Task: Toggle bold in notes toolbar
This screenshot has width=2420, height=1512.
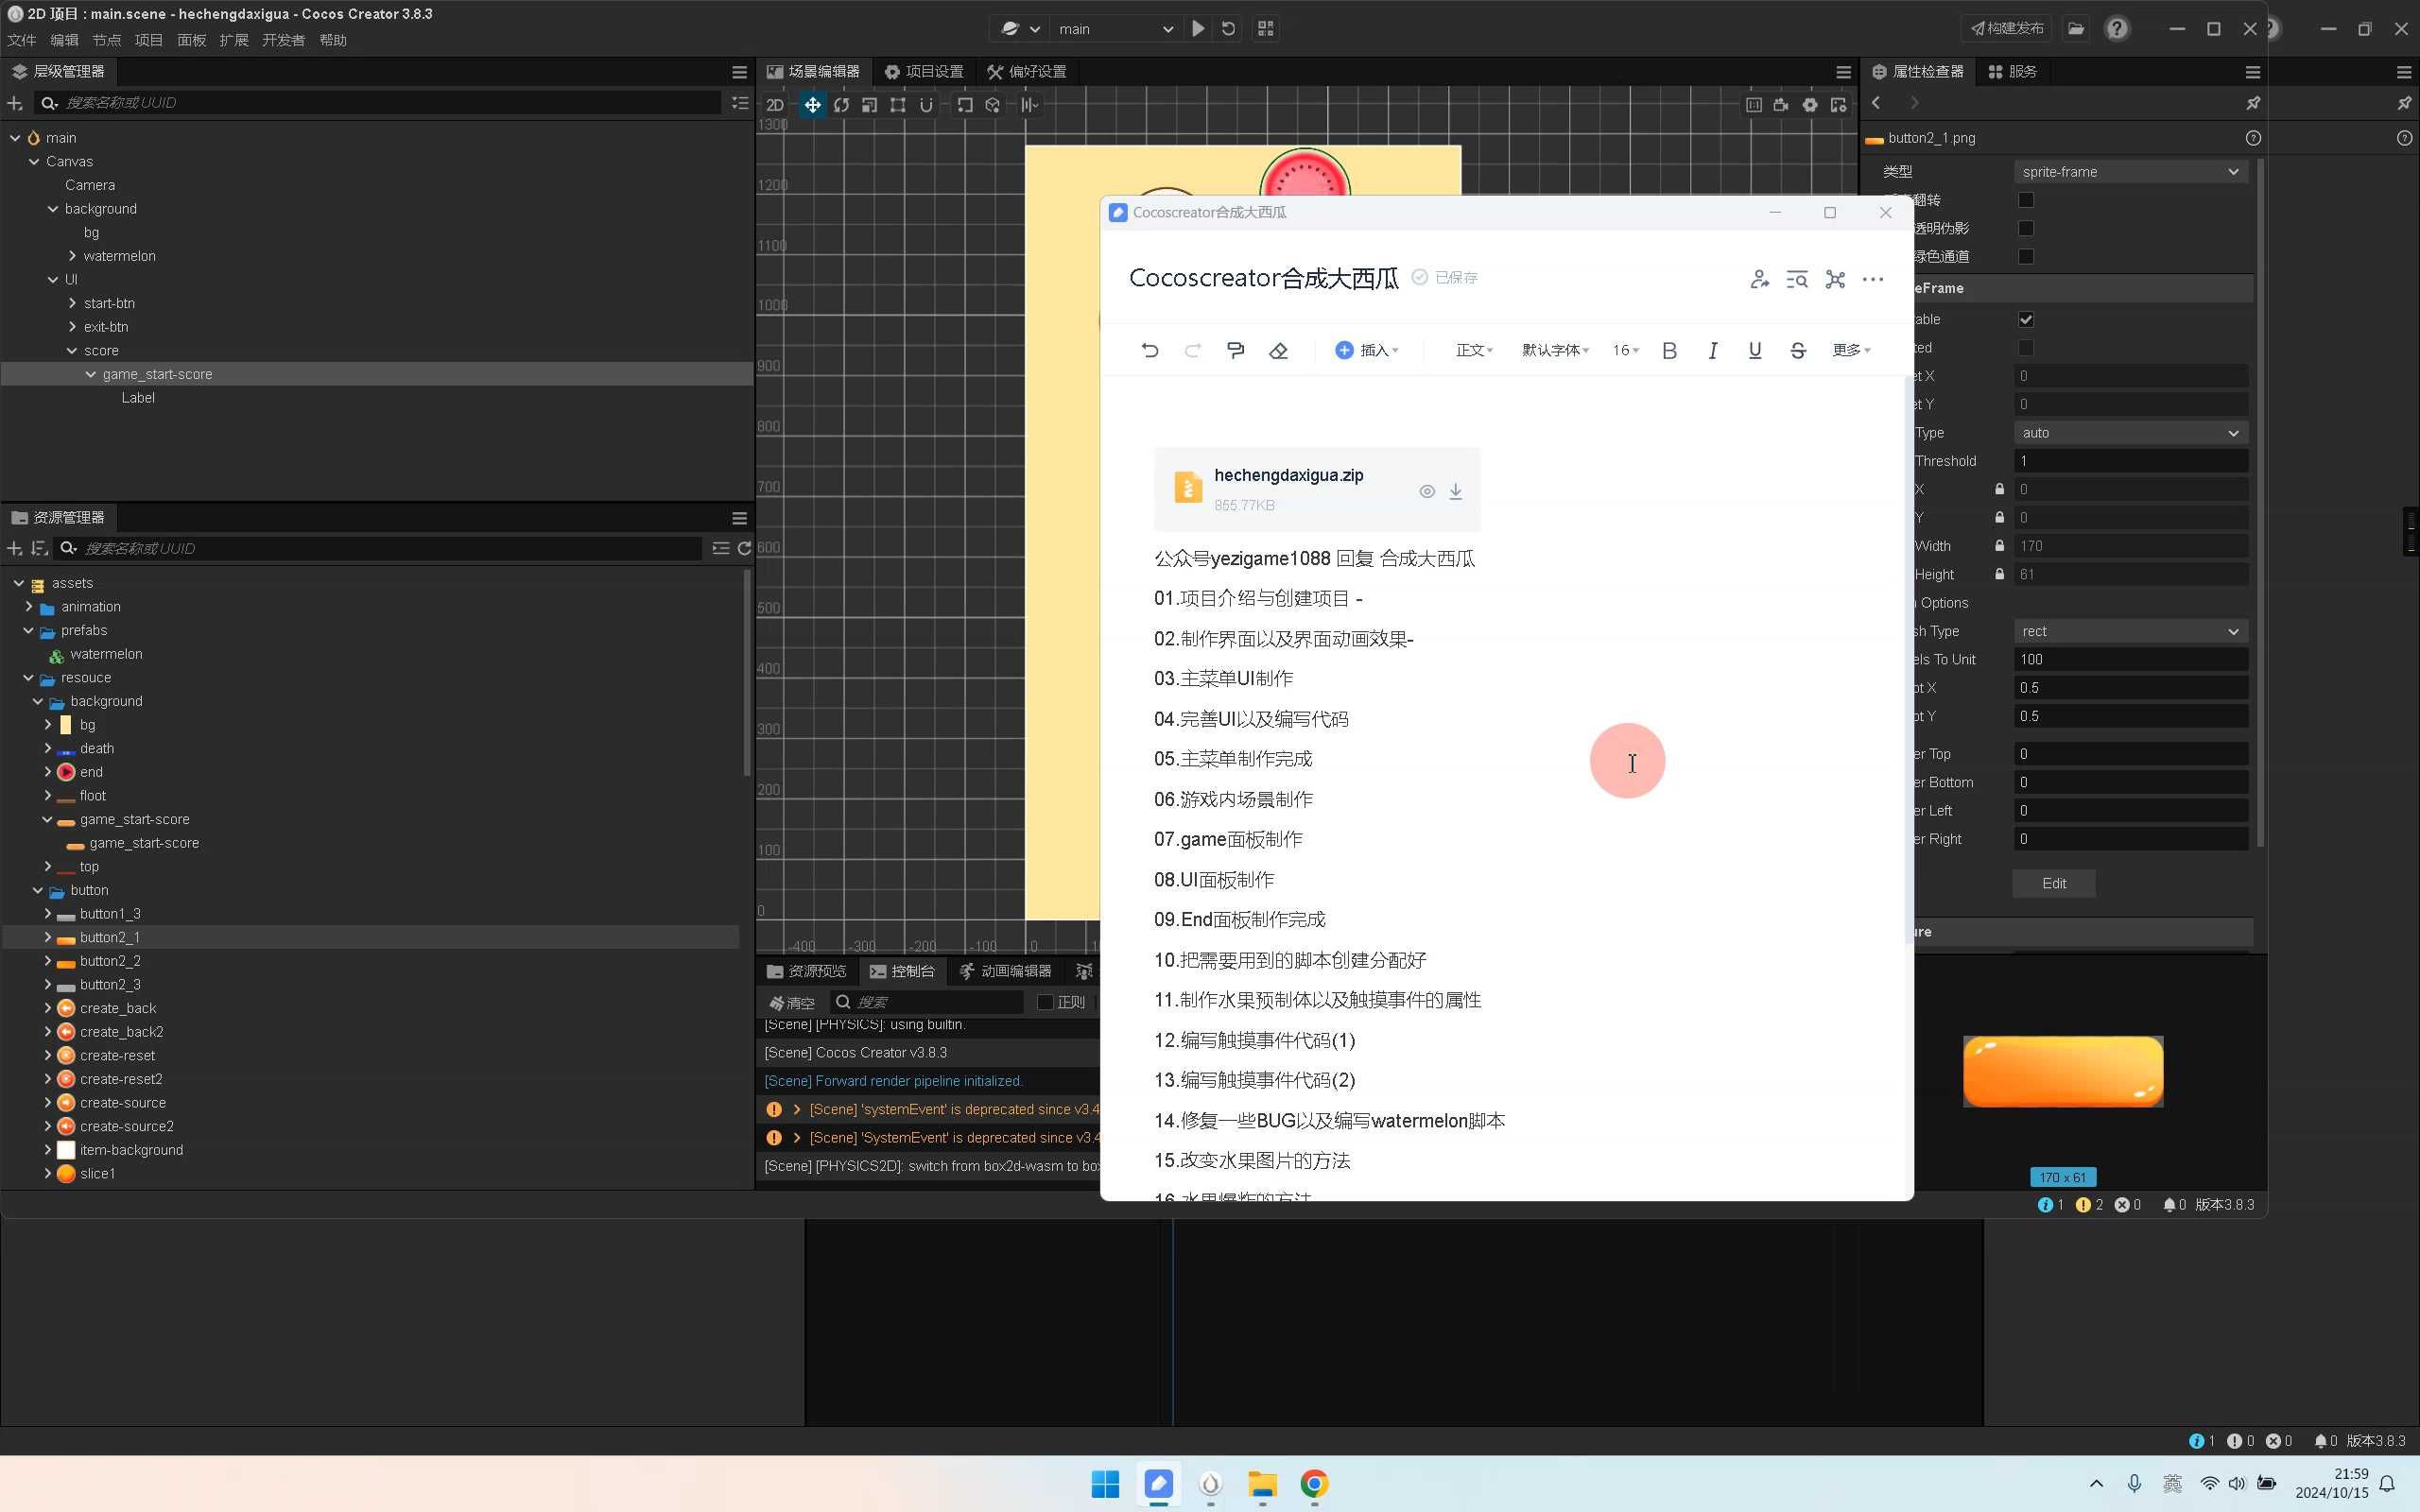Action: (x=1669, y=350)
